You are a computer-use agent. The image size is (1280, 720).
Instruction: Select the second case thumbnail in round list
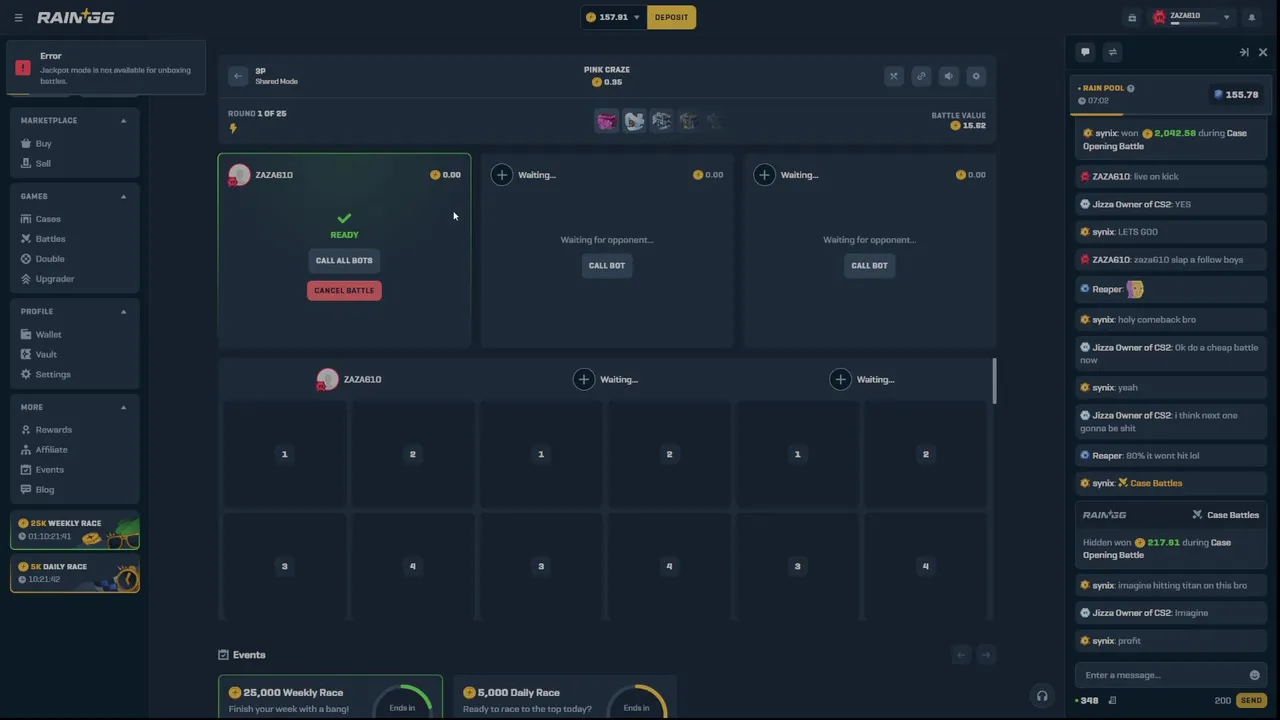coord(634,121)
